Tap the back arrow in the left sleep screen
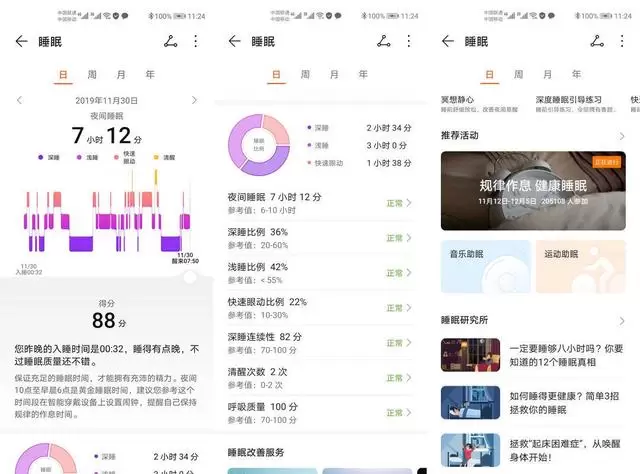Viewport: 640px width, 474px height. point(22,41)
